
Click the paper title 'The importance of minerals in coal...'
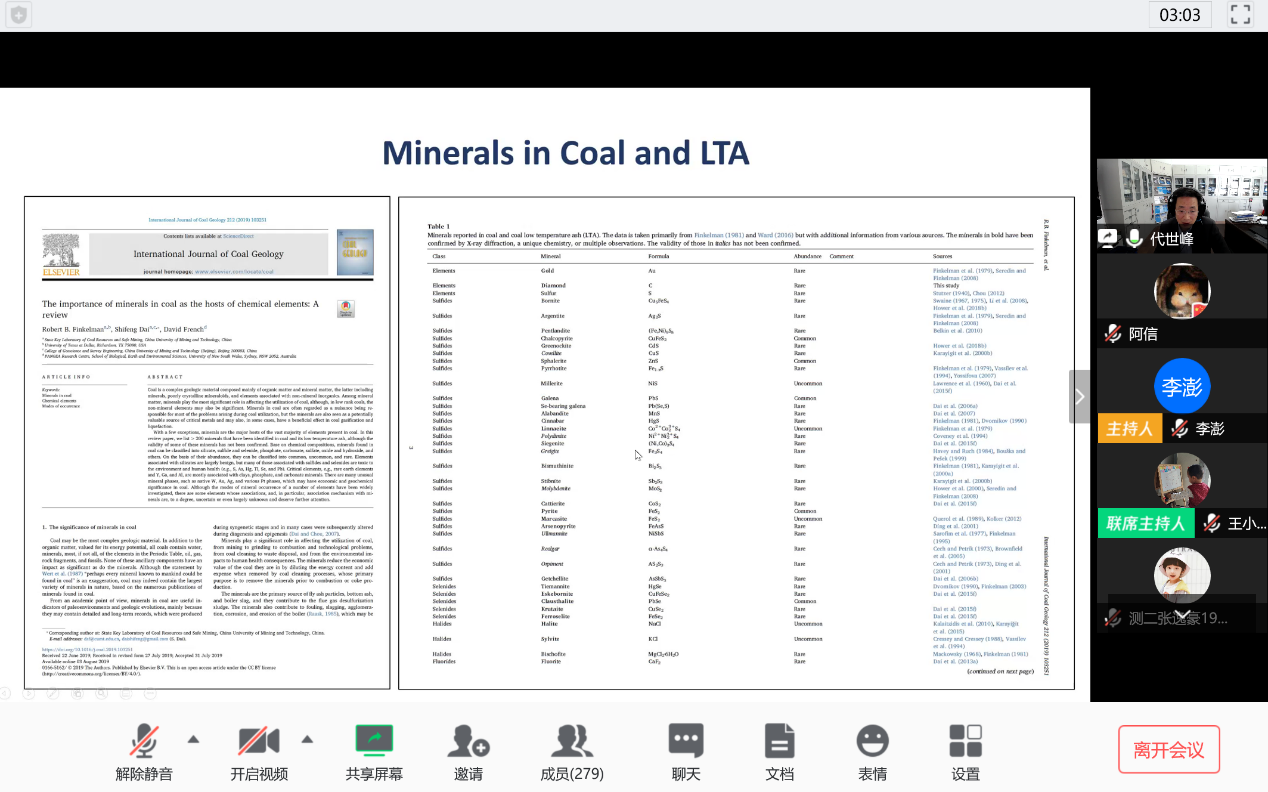point(180,309)
